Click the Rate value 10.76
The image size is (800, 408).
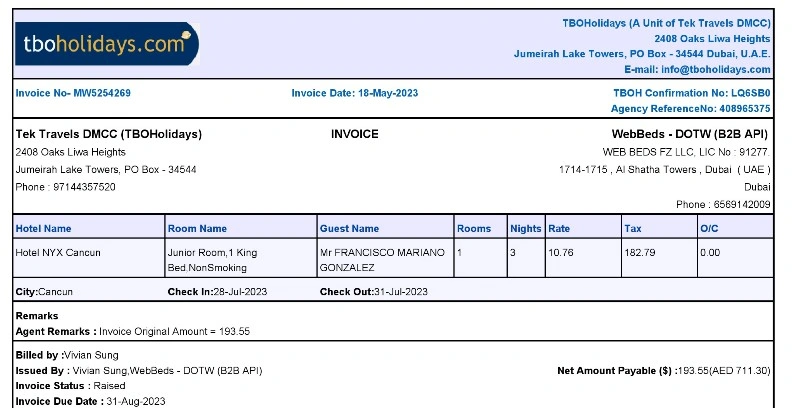(x=561, y=252)
